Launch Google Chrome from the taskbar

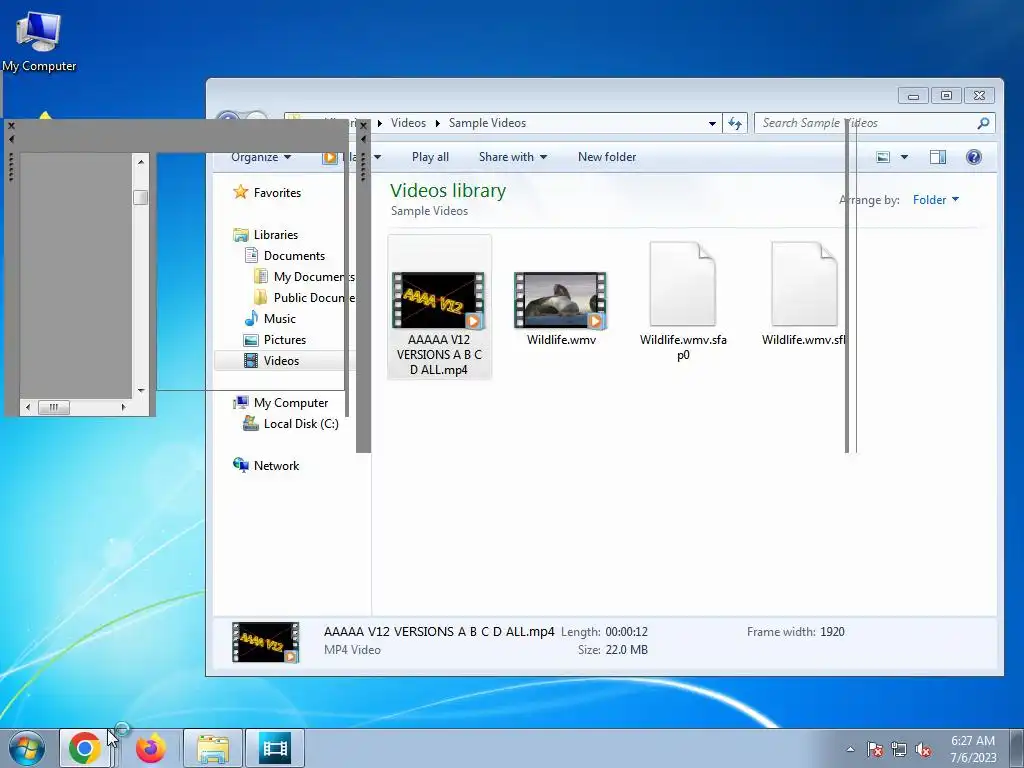[x=85, y=748]
